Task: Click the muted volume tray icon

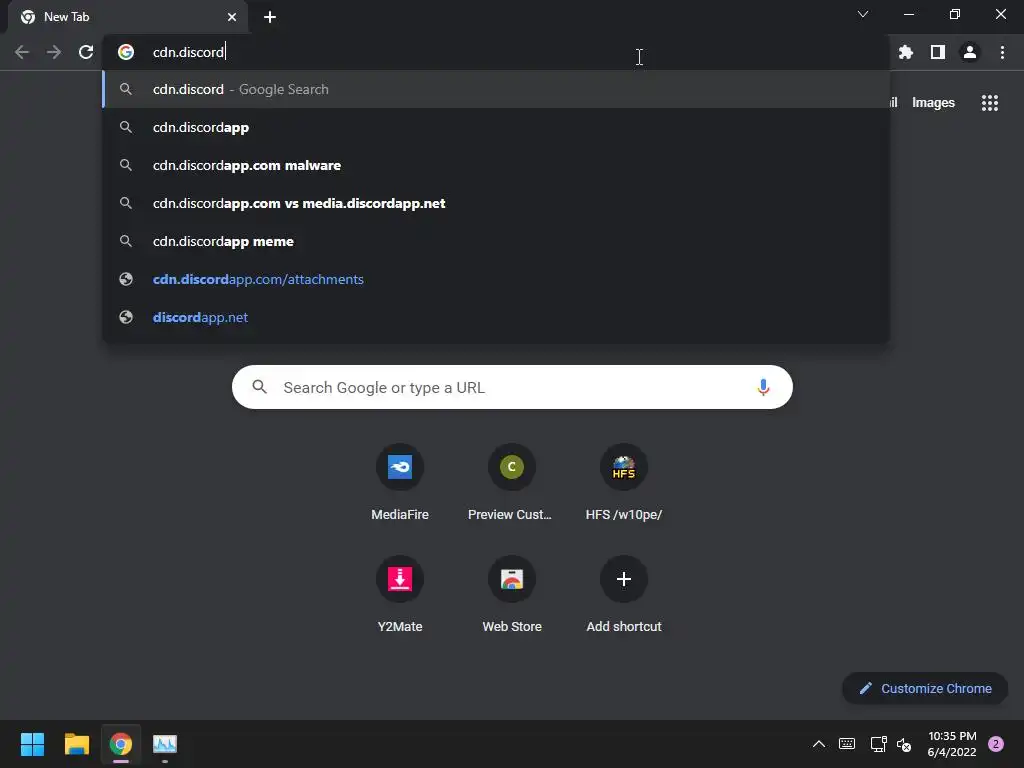Action: (904, 744)
